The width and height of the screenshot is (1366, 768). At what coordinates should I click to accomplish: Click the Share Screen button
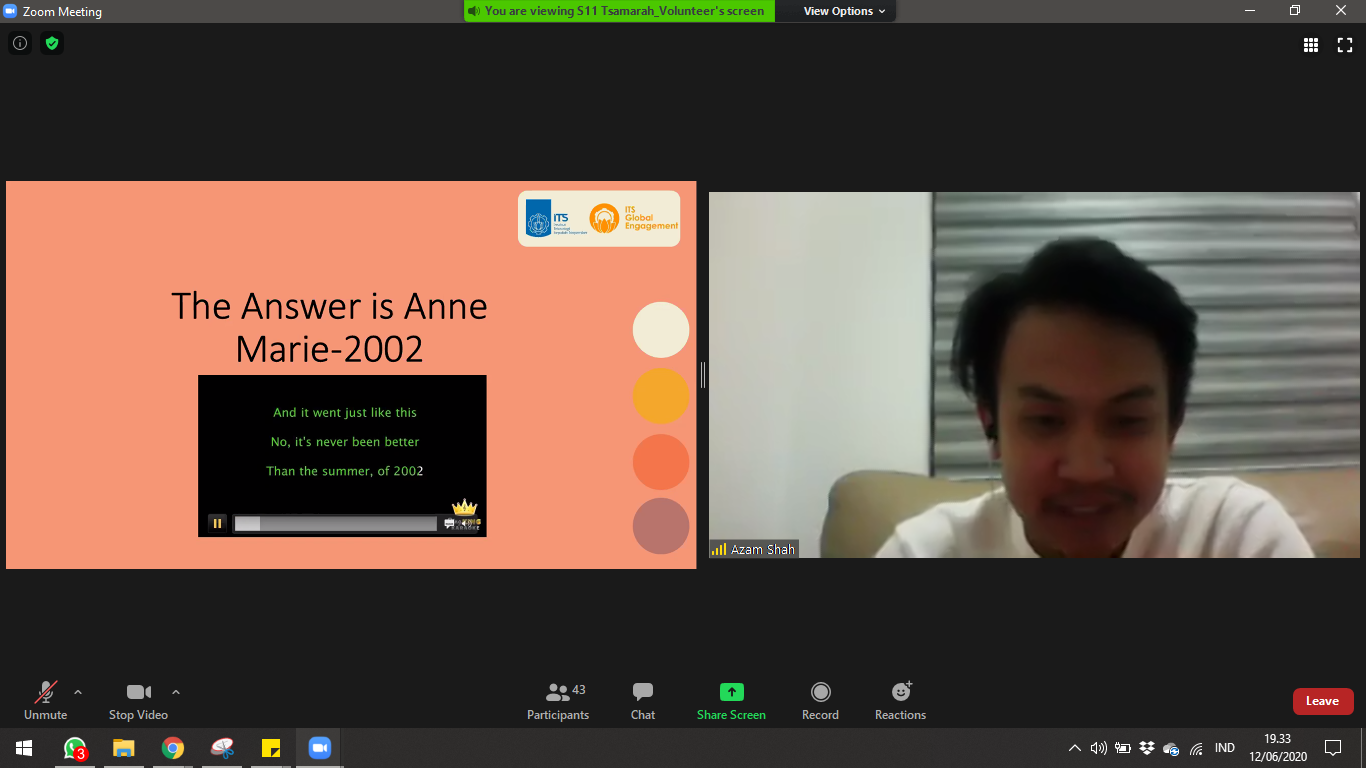pyautogui.click(x=731, y=700)
